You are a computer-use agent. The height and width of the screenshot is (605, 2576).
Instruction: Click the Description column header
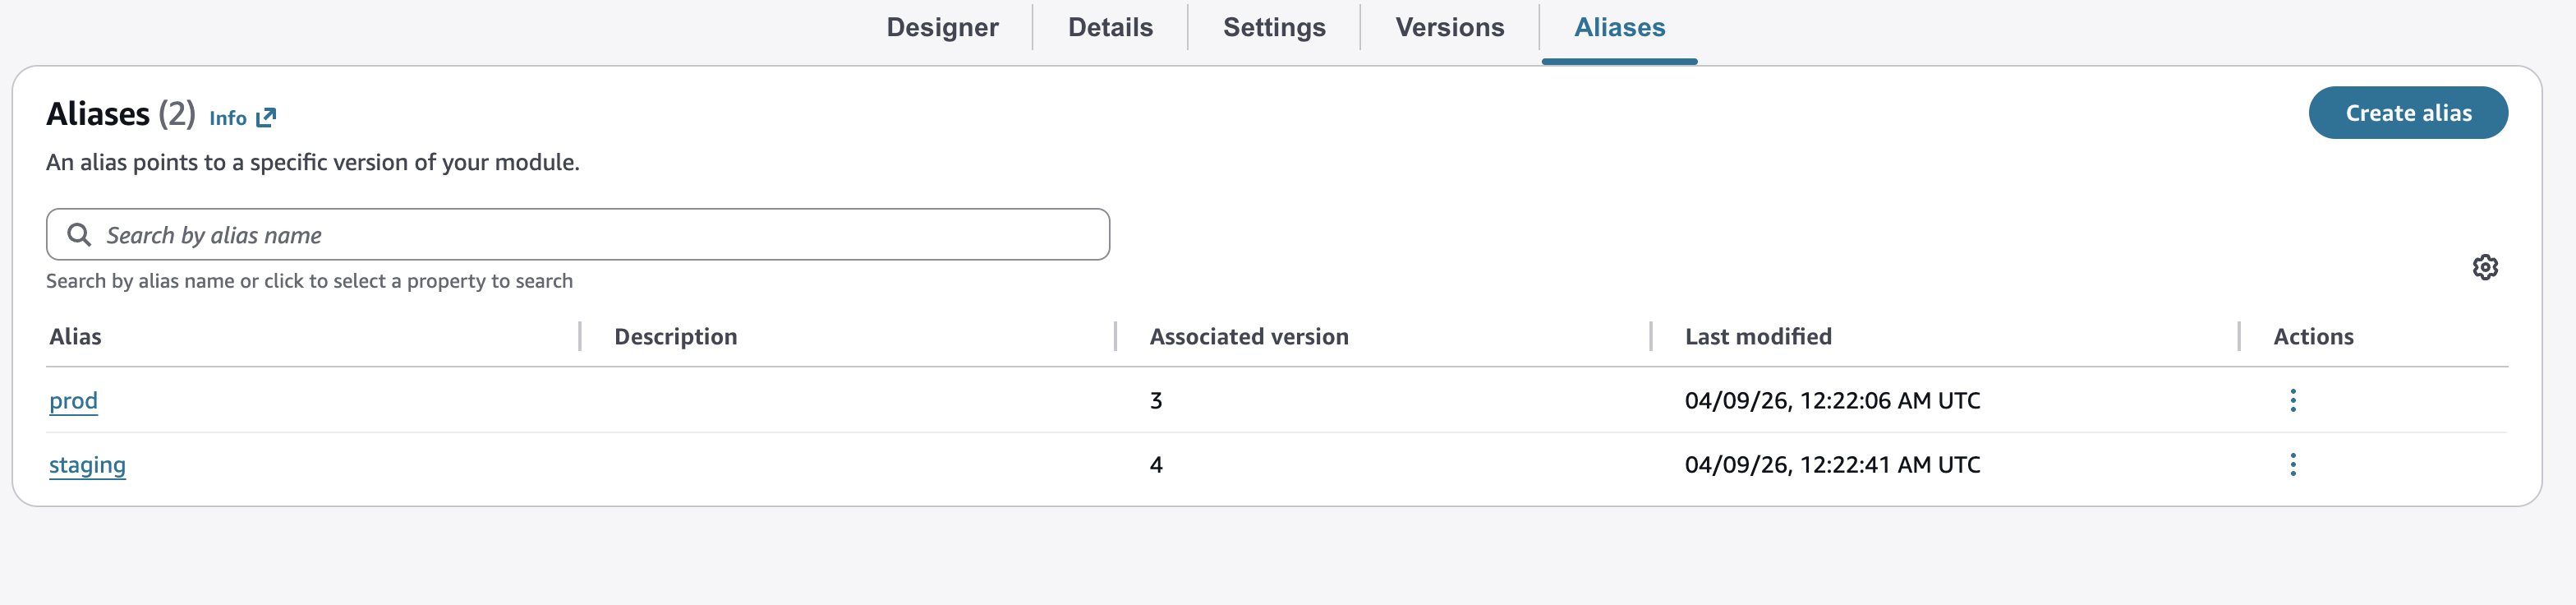pyautogui.click(x=676, y=337)
